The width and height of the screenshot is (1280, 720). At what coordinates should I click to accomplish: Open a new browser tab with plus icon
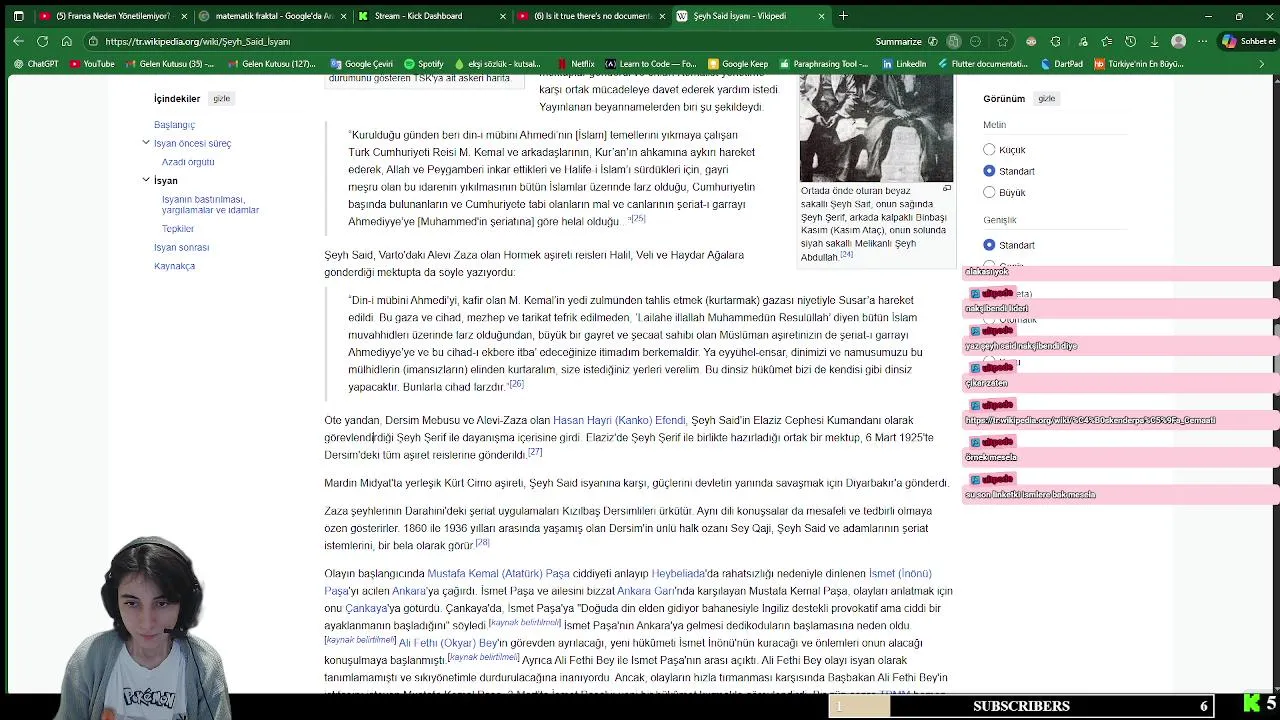click(x=843, y=16)
